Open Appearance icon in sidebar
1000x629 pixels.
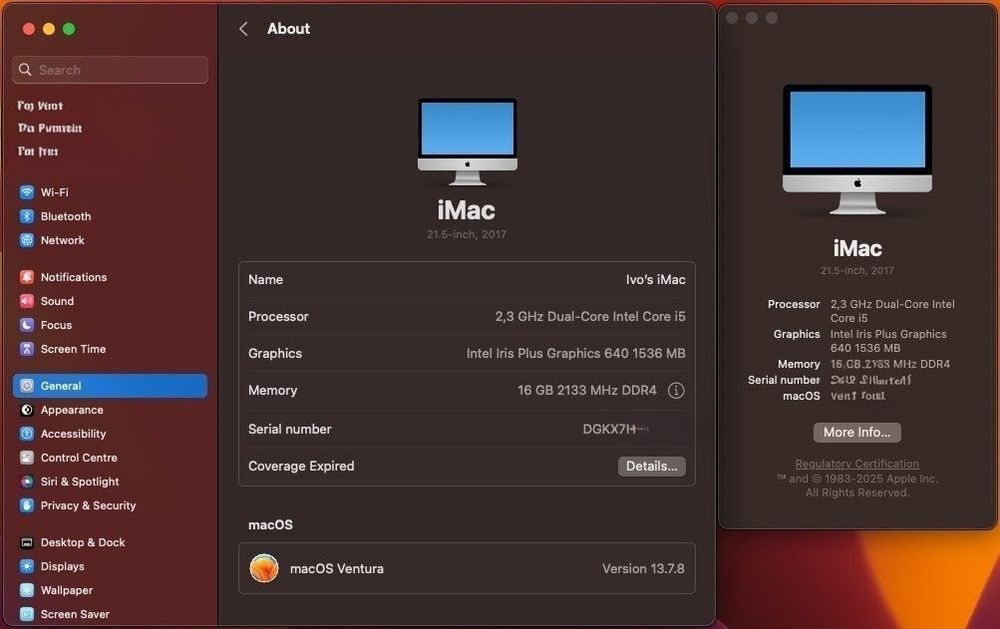[27, 410]
